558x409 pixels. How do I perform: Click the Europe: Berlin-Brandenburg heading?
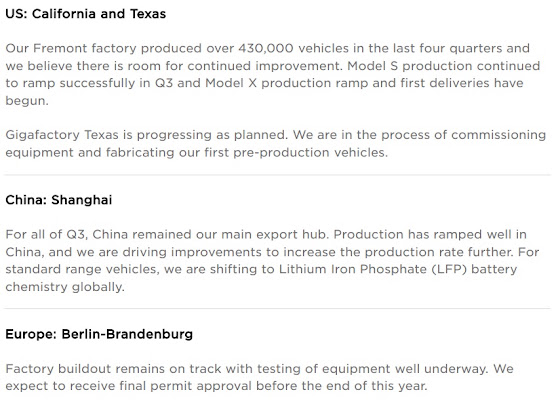pos(99,334)
